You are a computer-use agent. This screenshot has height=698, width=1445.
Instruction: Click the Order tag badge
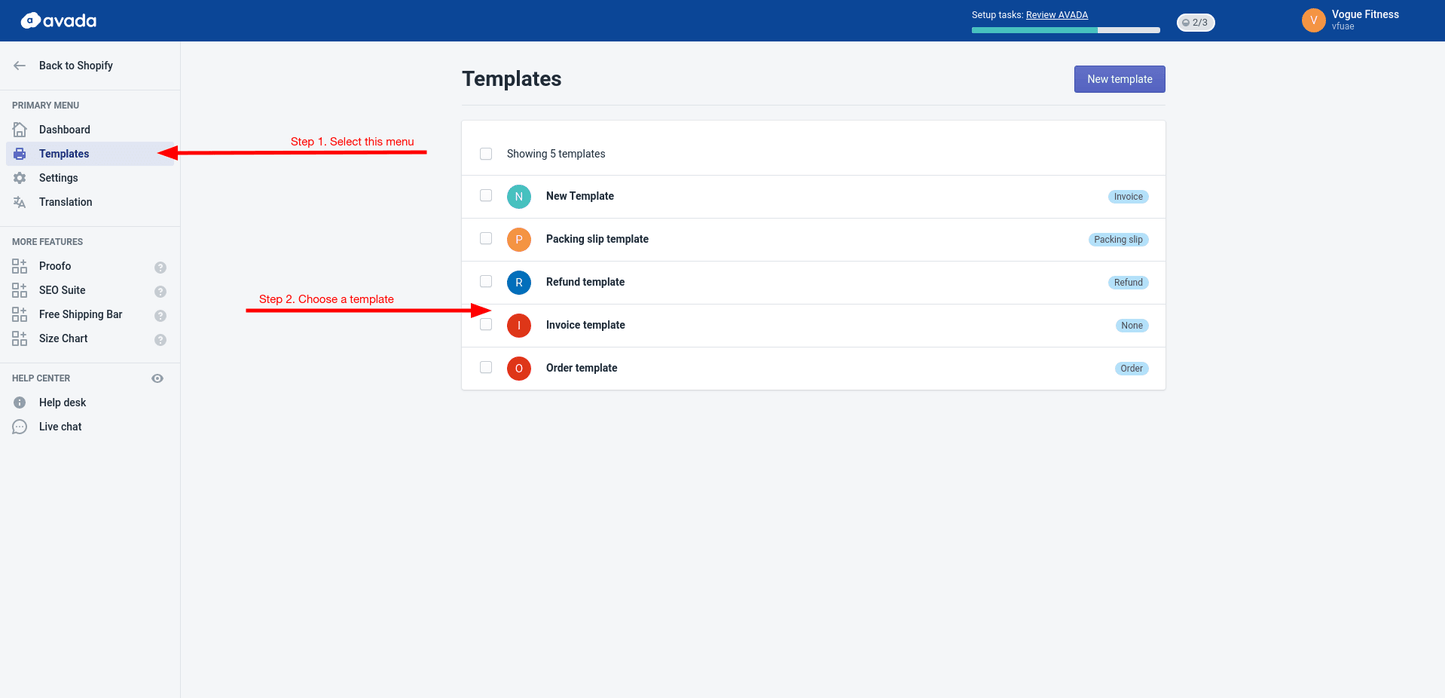tap(1132, 369)
